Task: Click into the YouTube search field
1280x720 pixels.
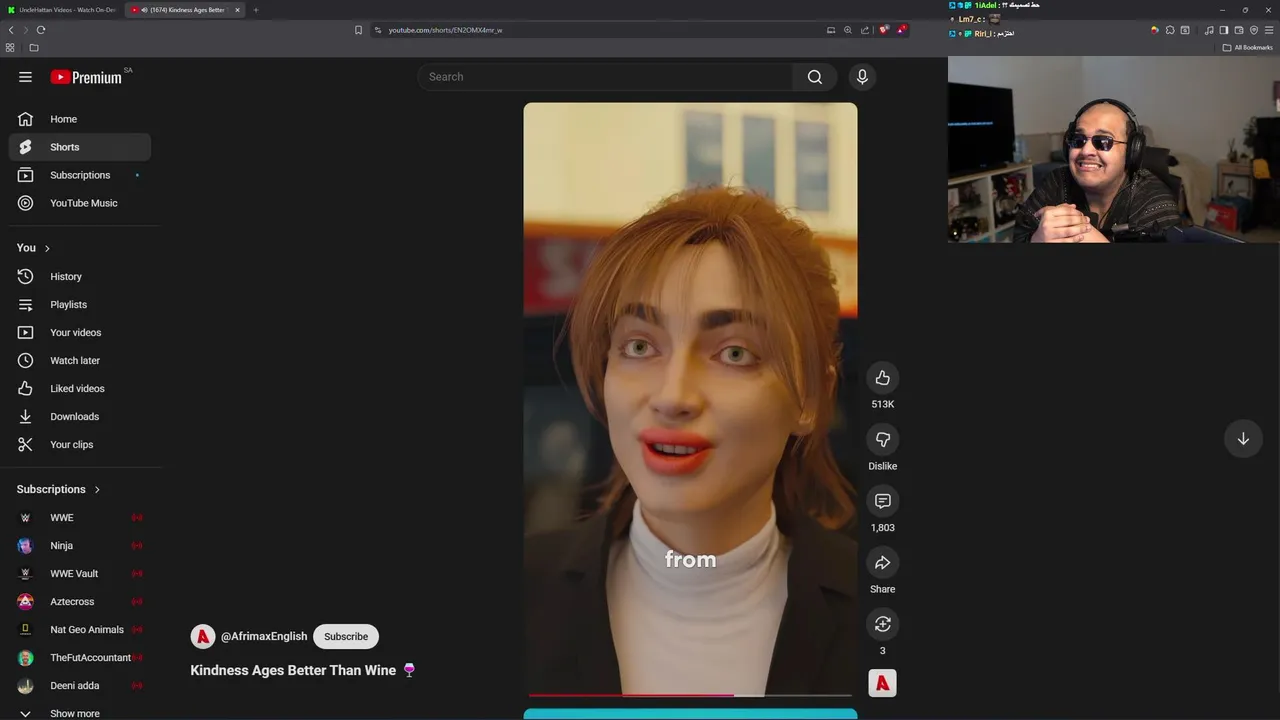Action: click(x=606, y=77)
